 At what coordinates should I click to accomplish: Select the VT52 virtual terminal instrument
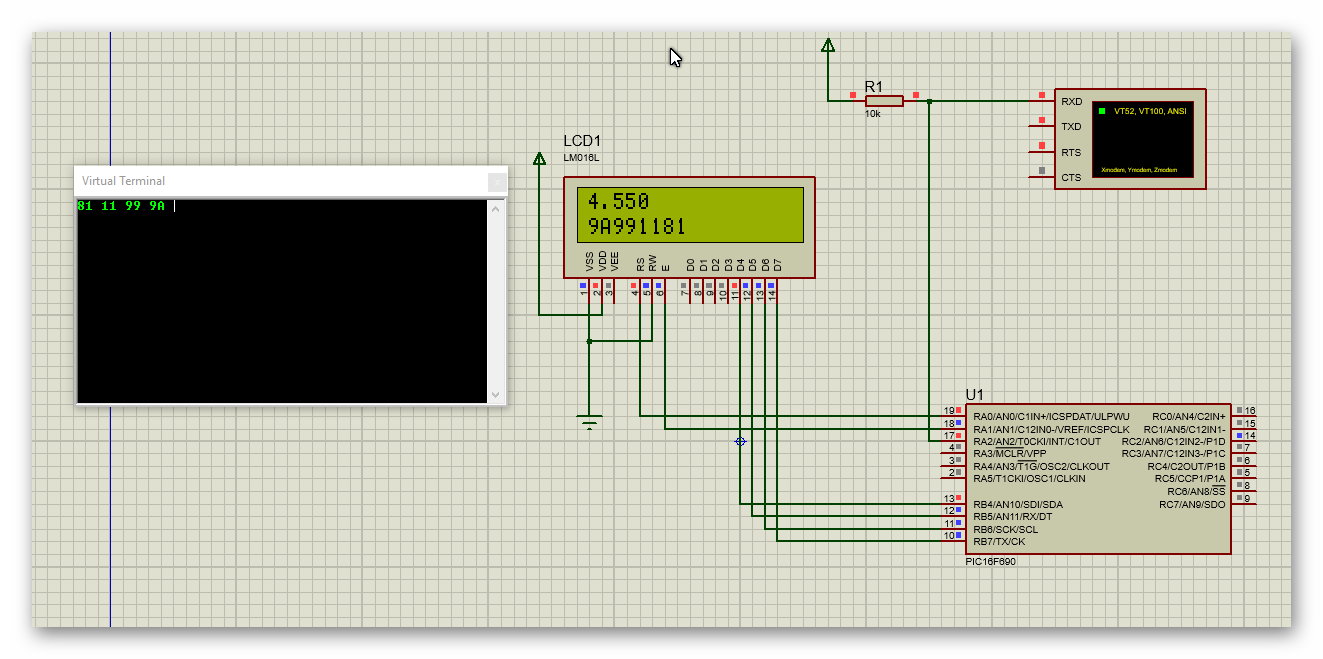pos(1130,138)
